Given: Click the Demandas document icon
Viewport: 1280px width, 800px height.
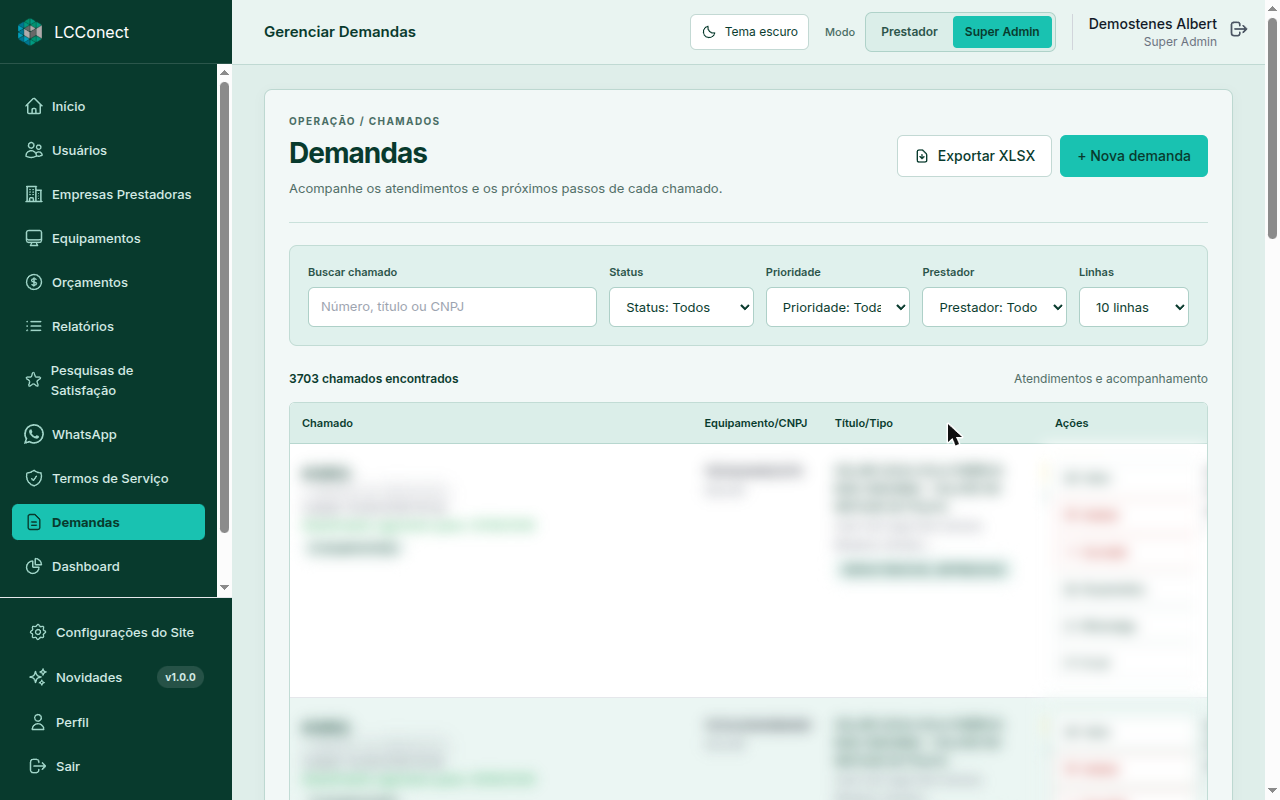Looking at the screenshot, I should [34, 522].
